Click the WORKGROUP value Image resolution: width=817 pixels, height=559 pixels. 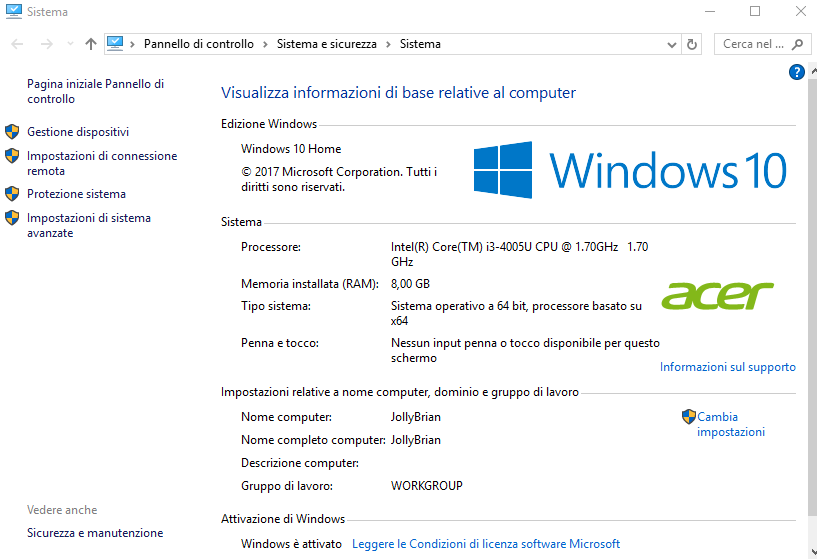point(427,486)
